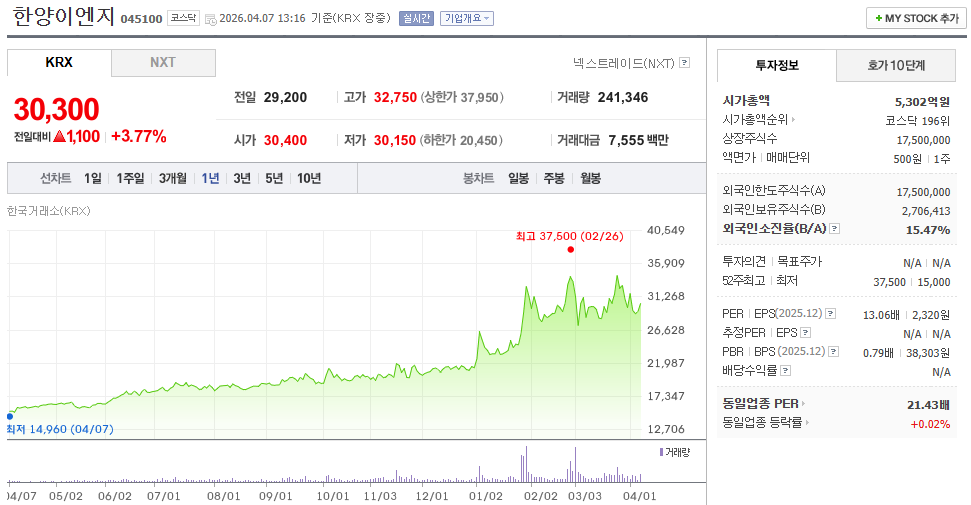Viewport: 971px width, 505px height.
Task: Click the PBR value 0.79배
Action: [878, 353]
